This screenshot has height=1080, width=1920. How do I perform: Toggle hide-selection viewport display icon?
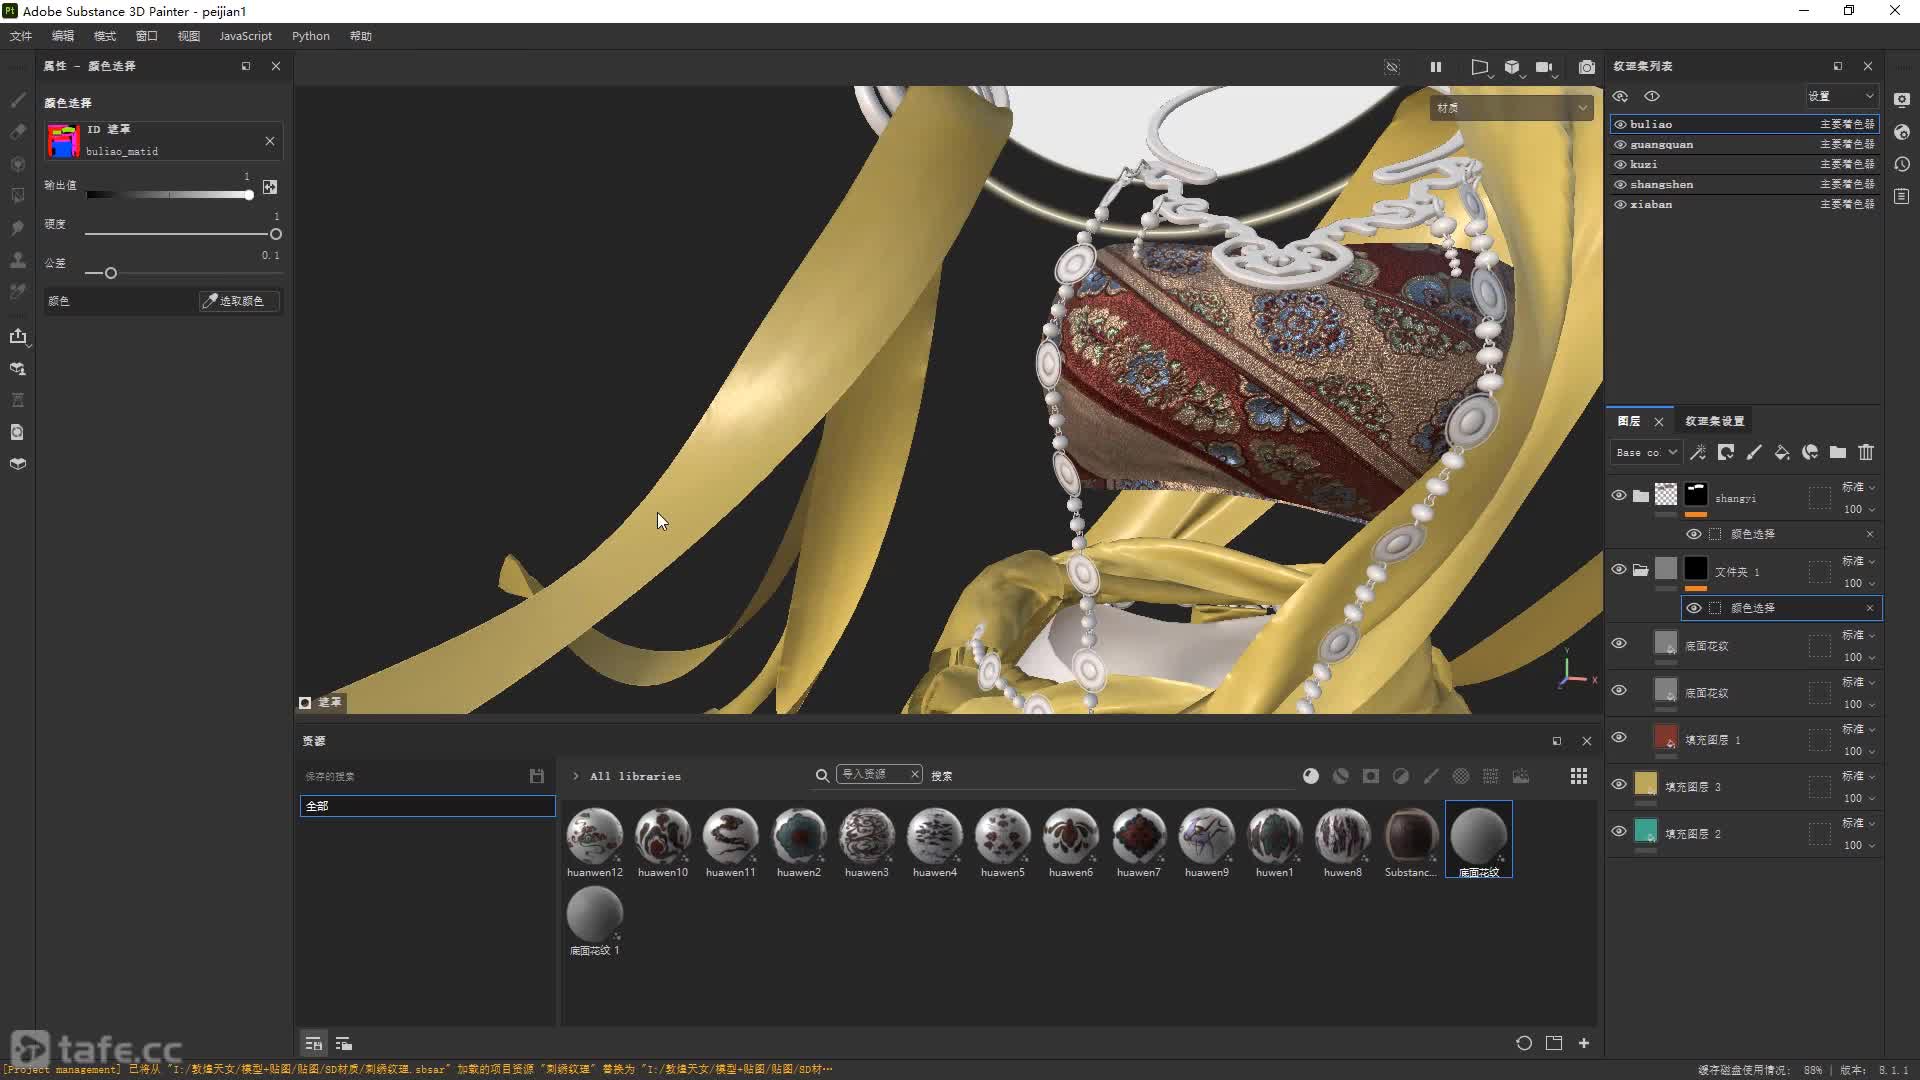(1392, 67)
